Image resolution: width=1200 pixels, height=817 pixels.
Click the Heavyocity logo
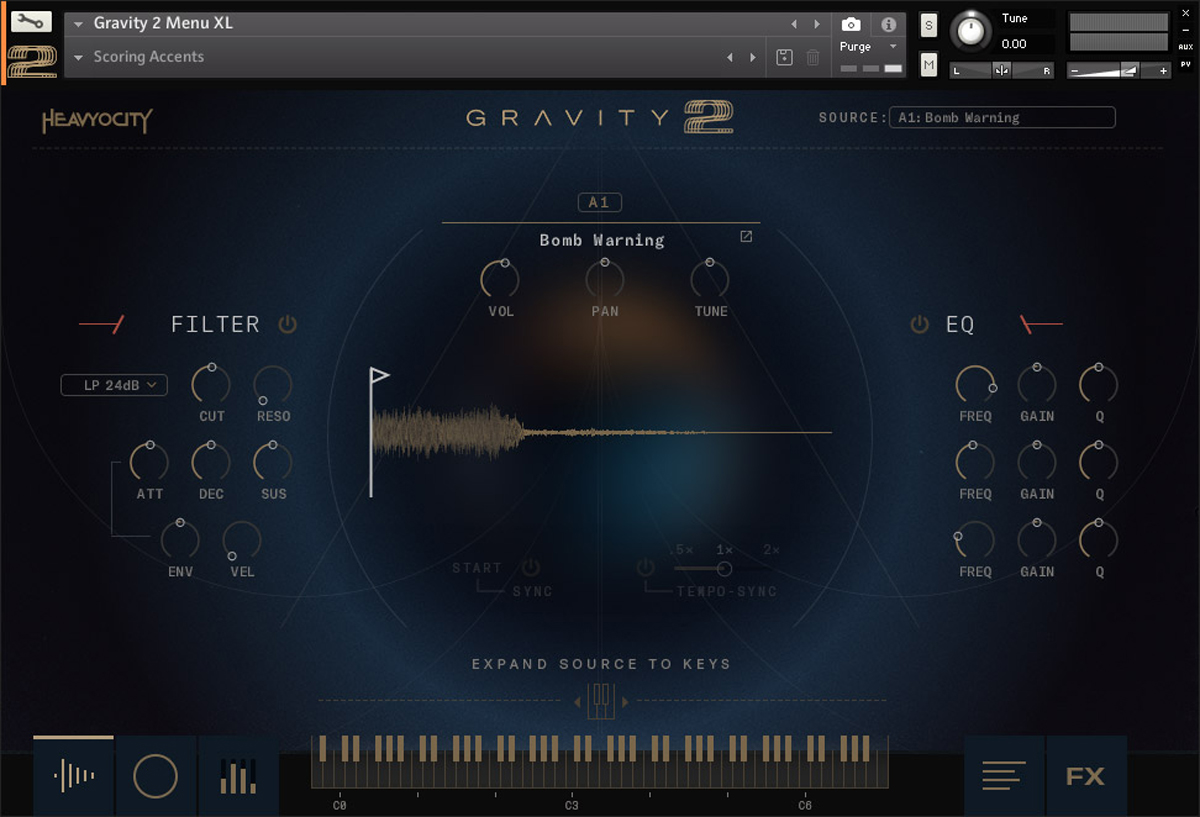click(97, 121)
